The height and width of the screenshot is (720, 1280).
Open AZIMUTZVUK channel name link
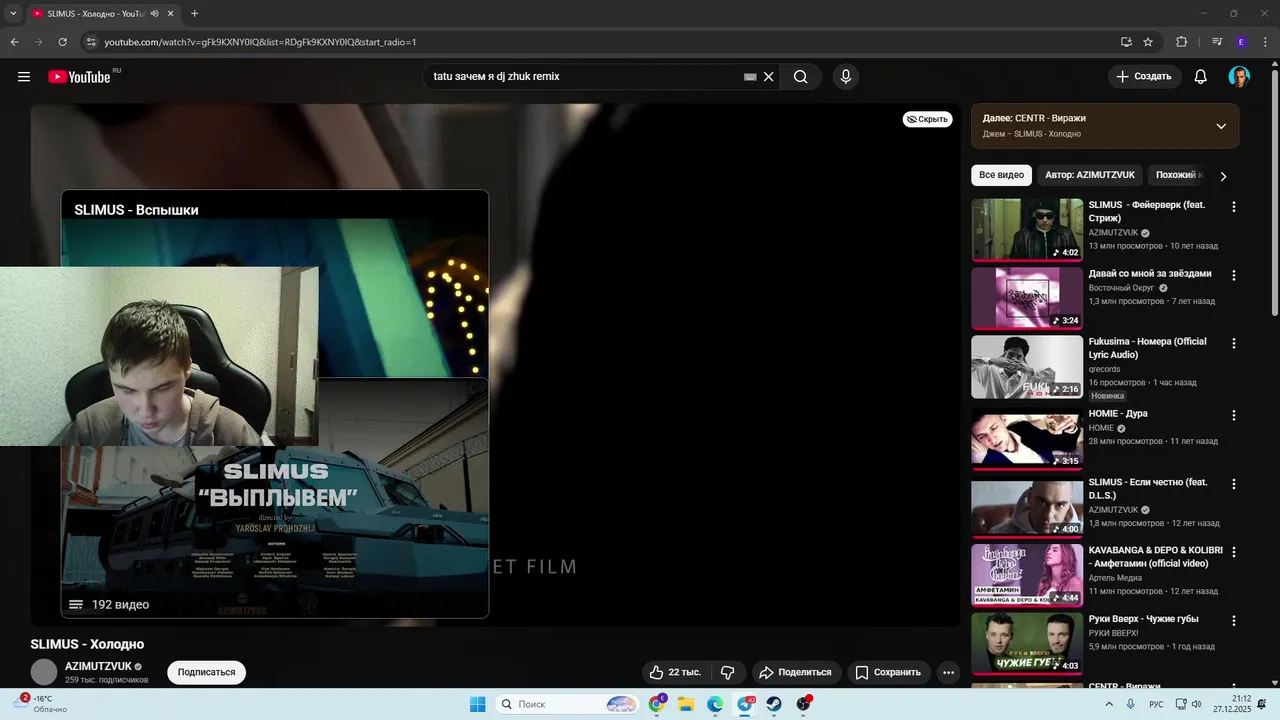pyautogui.click(x=98, y=666)
